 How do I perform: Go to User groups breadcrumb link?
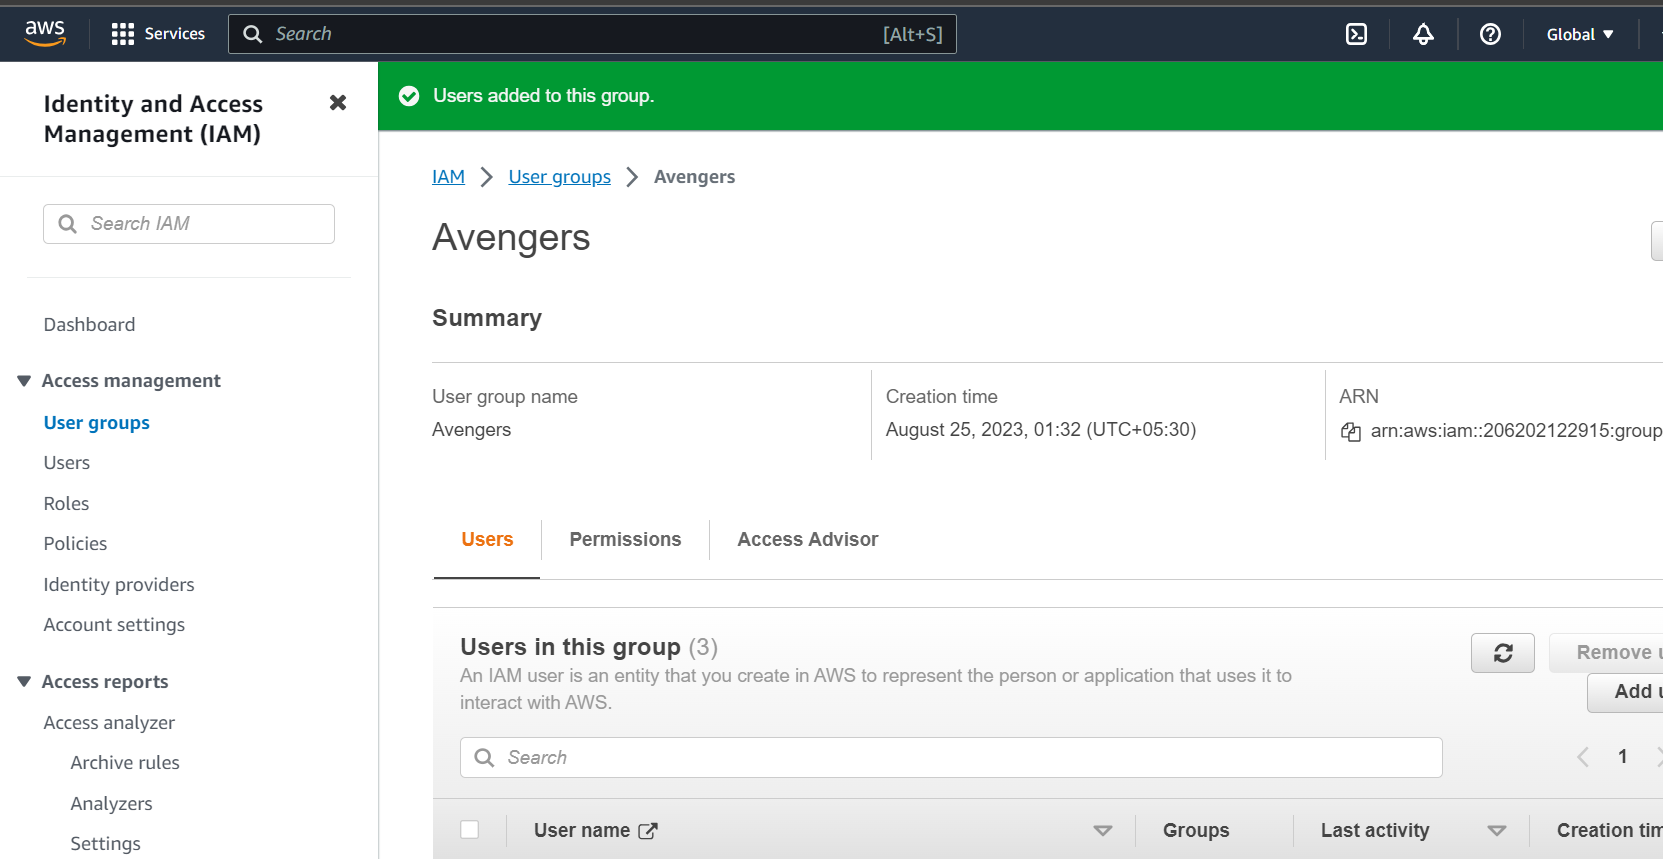(559, 177)
